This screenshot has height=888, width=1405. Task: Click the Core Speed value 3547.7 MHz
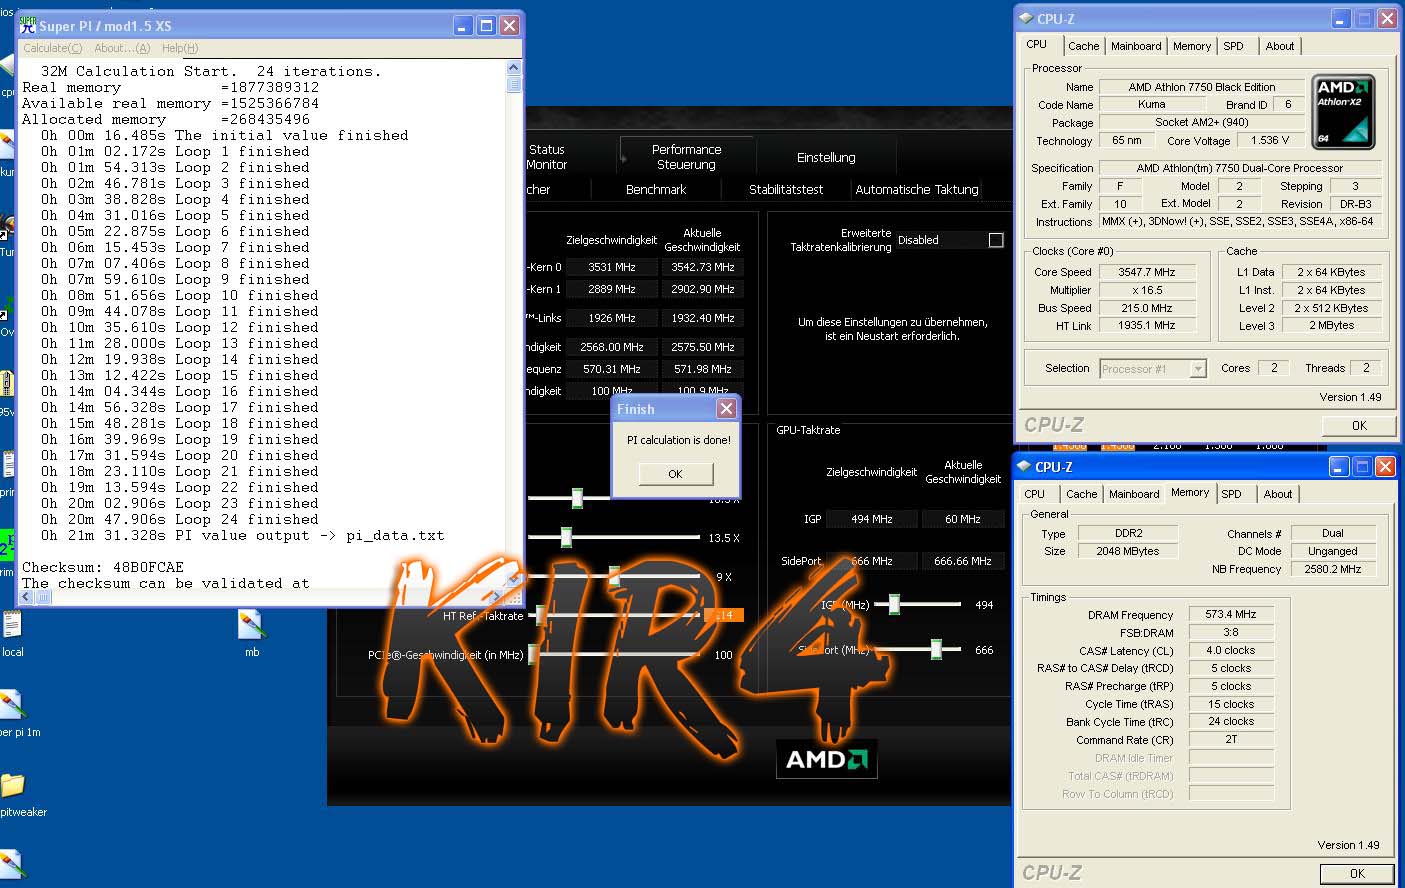coord(1147,272)
